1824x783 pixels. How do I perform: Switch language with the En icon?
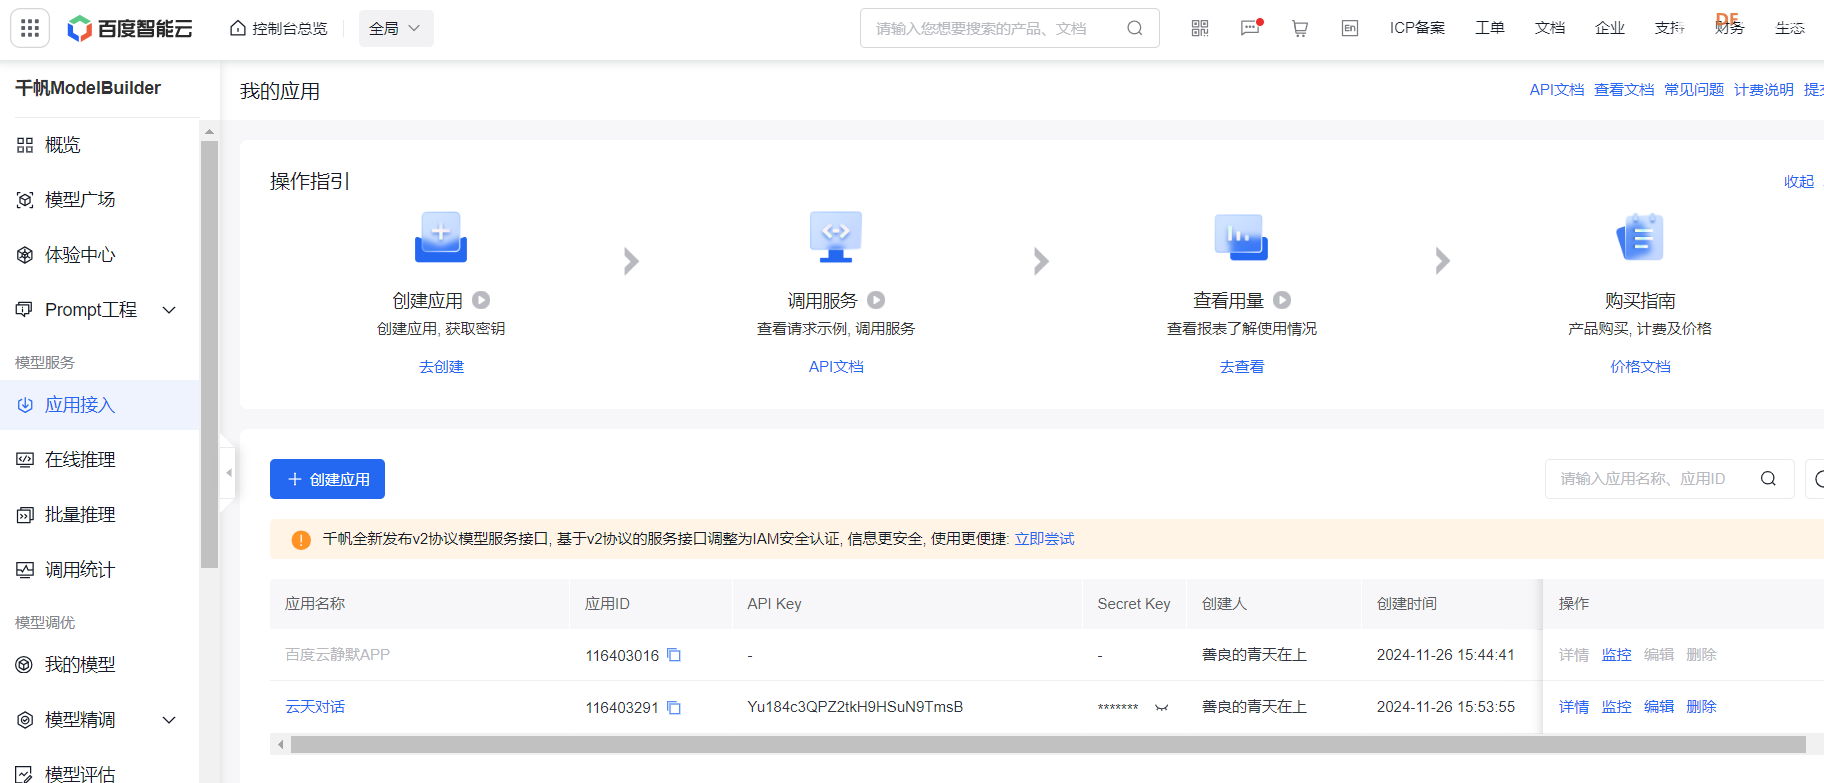coord(1350,28)
